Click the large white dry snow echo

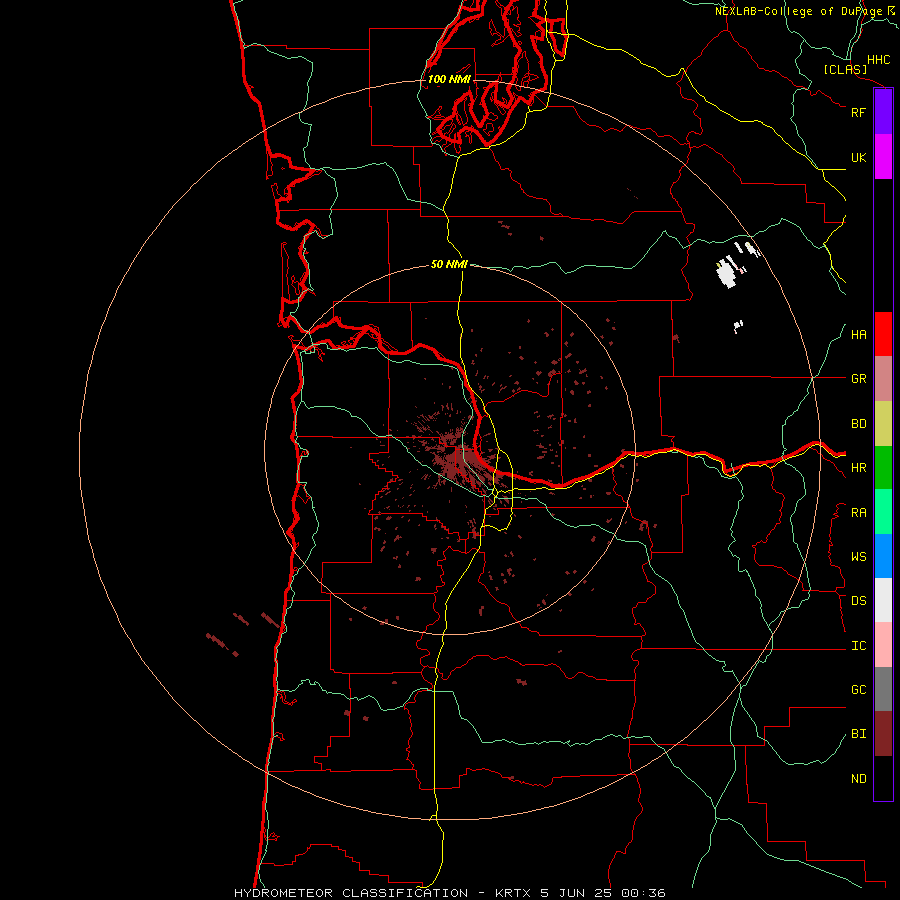pos(727,273)
